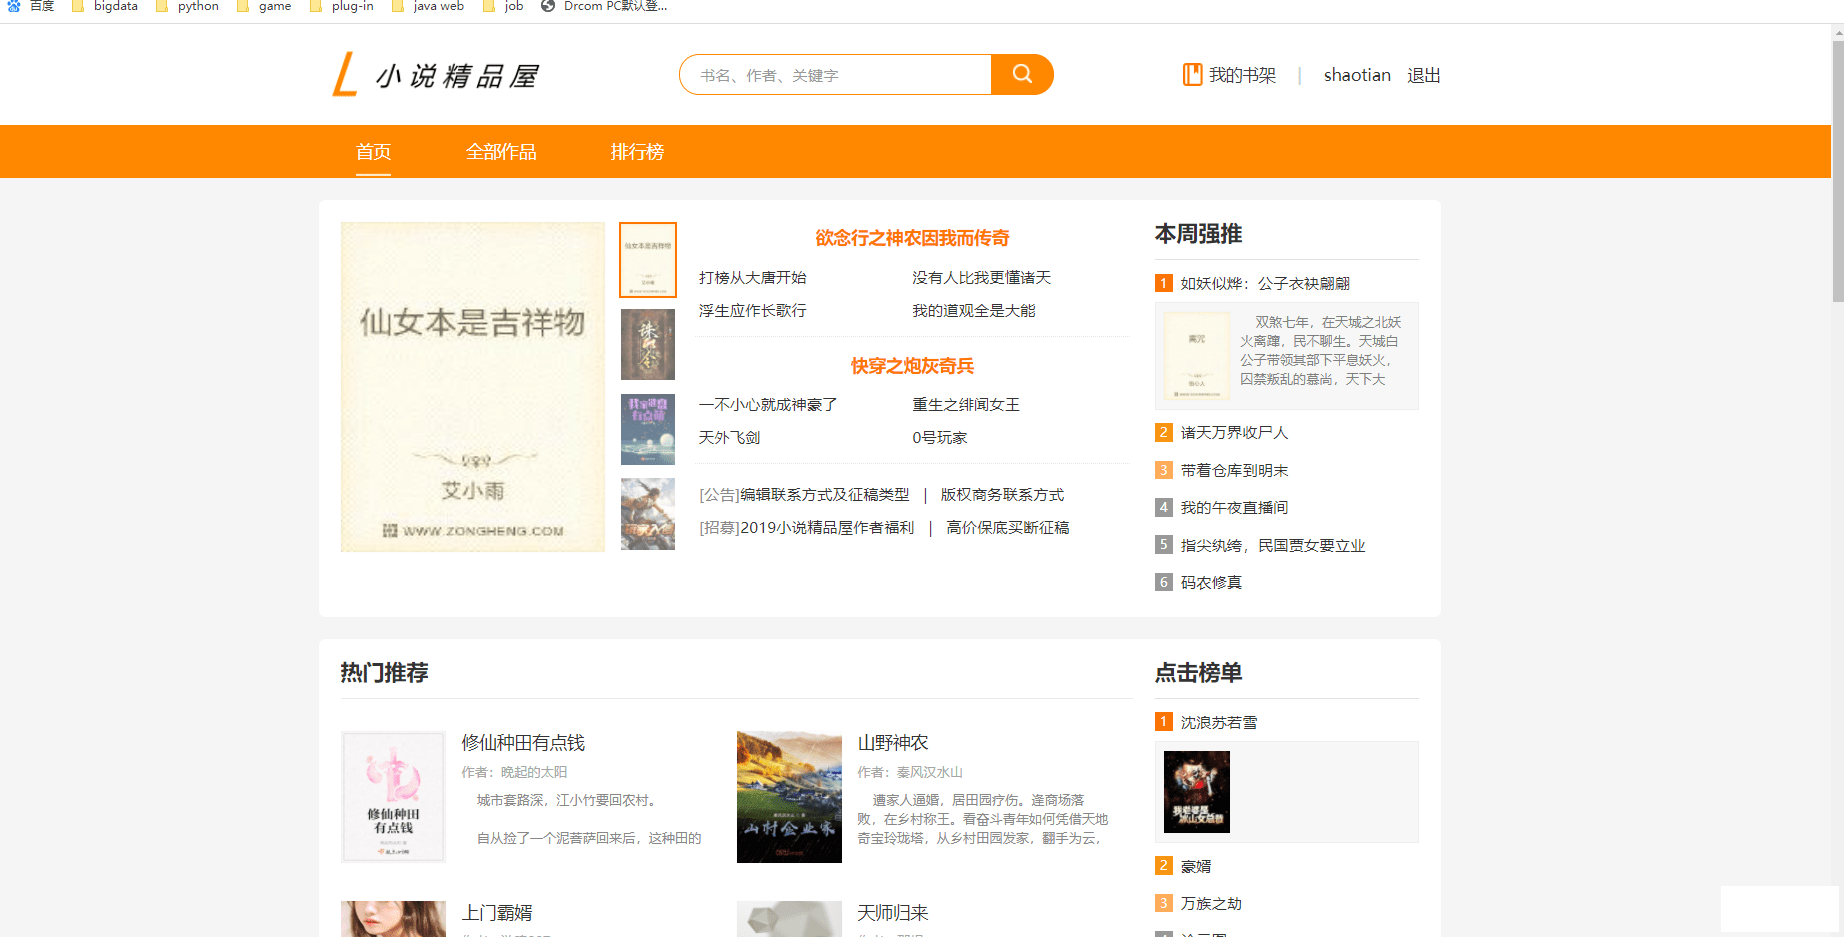Open 天外飞剑
This screenshot has width=1844, height=937.
click(729, 438)
